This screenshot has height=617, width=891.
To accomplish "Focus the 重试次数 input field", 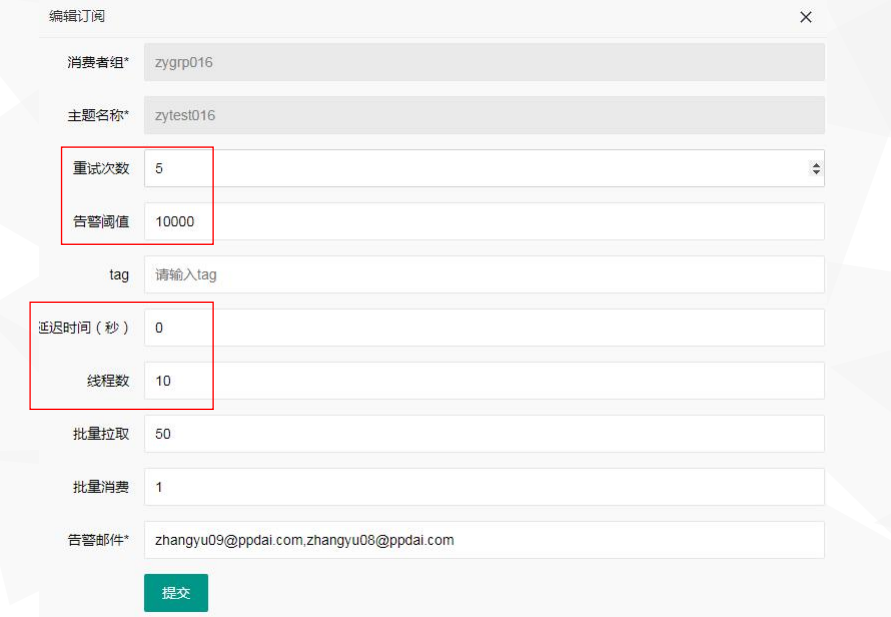I will point(484,168).
